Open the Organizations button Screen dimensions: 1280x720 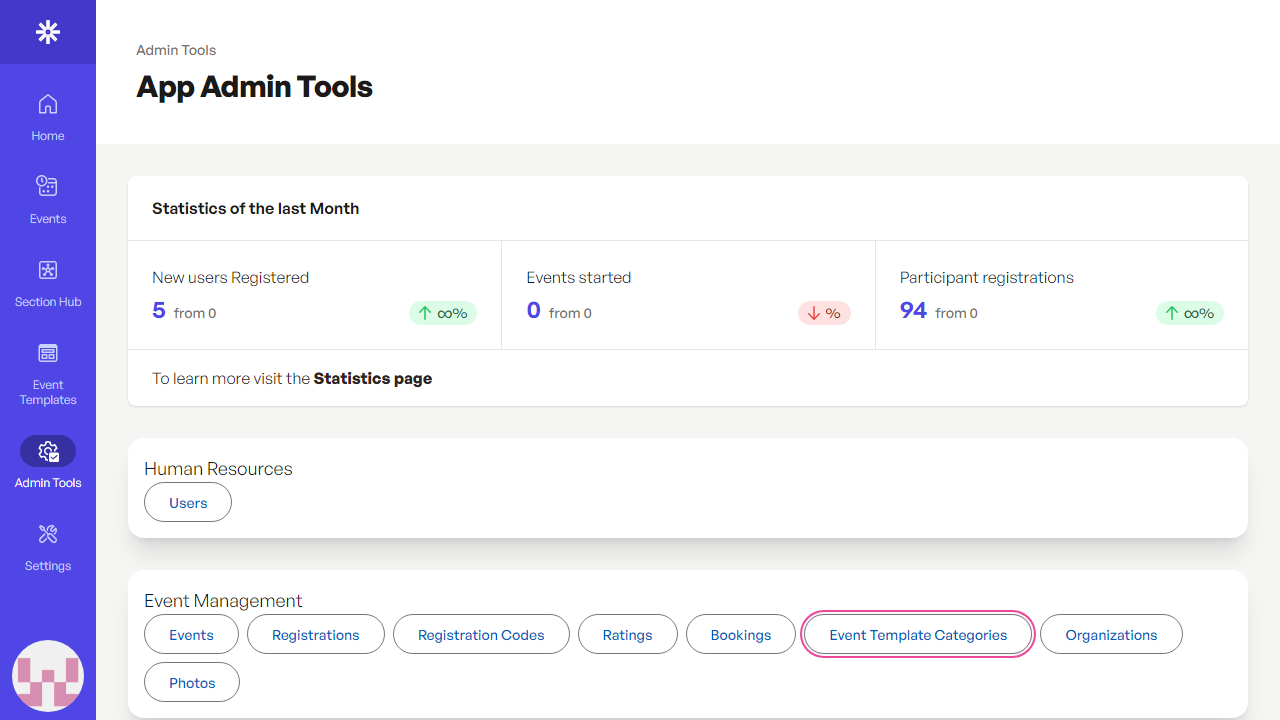(x=1111, y=635)
